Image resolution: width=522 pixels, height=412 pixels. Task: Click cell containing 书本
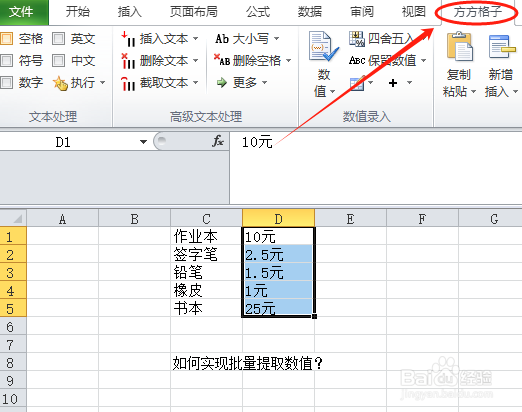point(206,309)
